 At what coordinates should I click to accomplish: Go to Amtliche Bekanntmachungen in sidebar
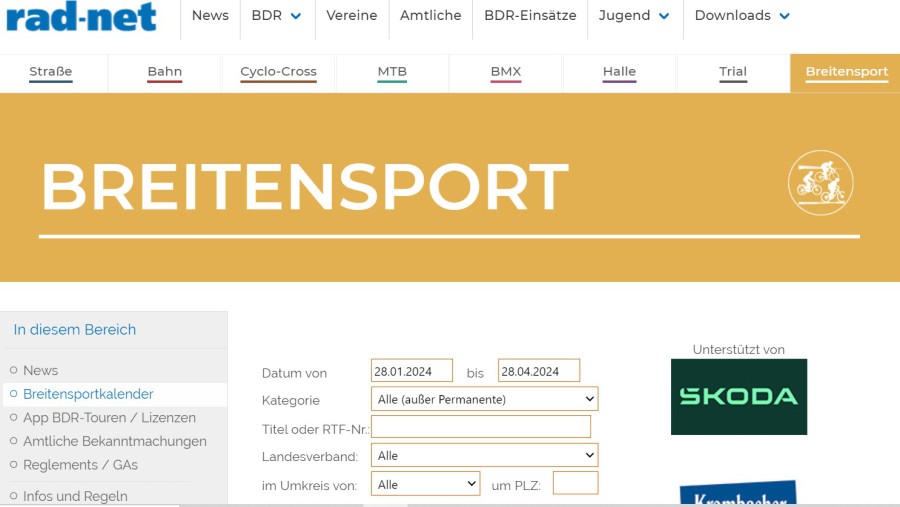click(x=114, y=441)
